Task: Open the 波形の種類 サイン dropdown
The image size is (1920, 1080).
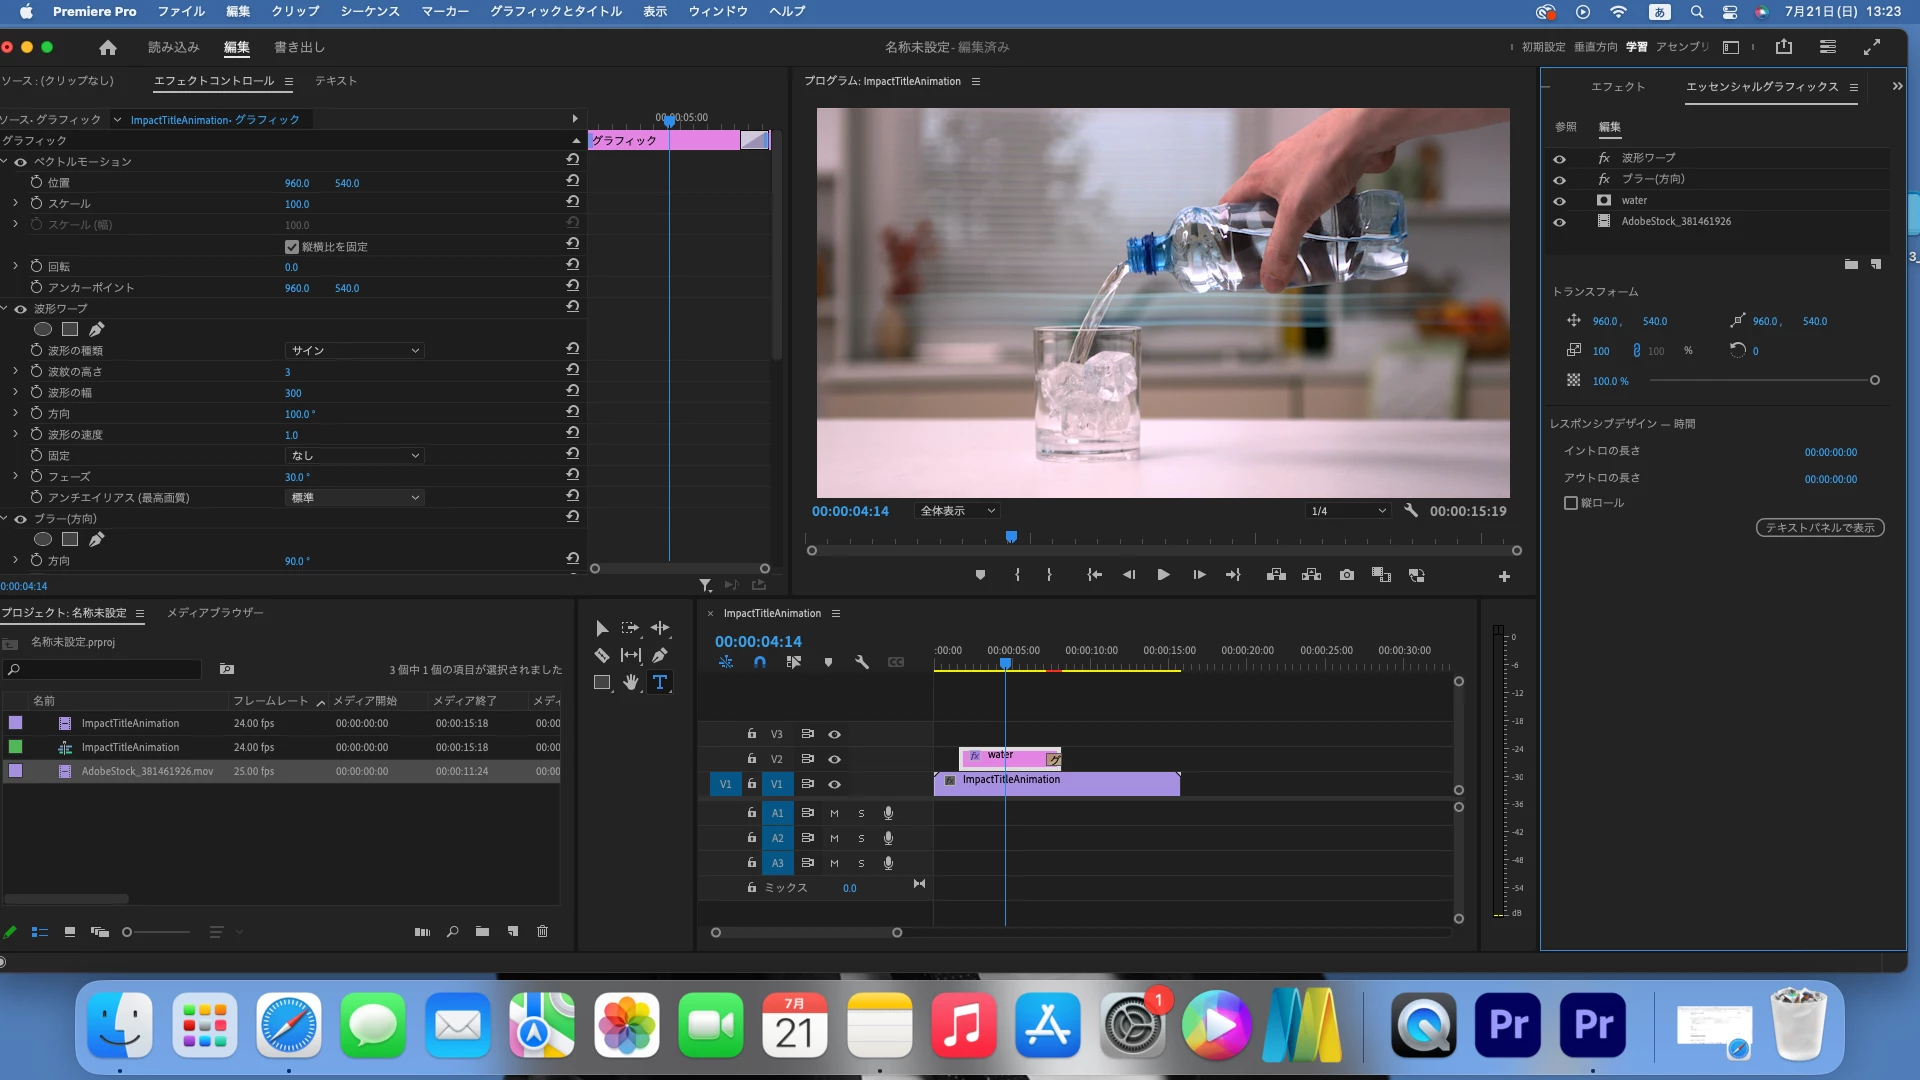Action: pos(355,351)
